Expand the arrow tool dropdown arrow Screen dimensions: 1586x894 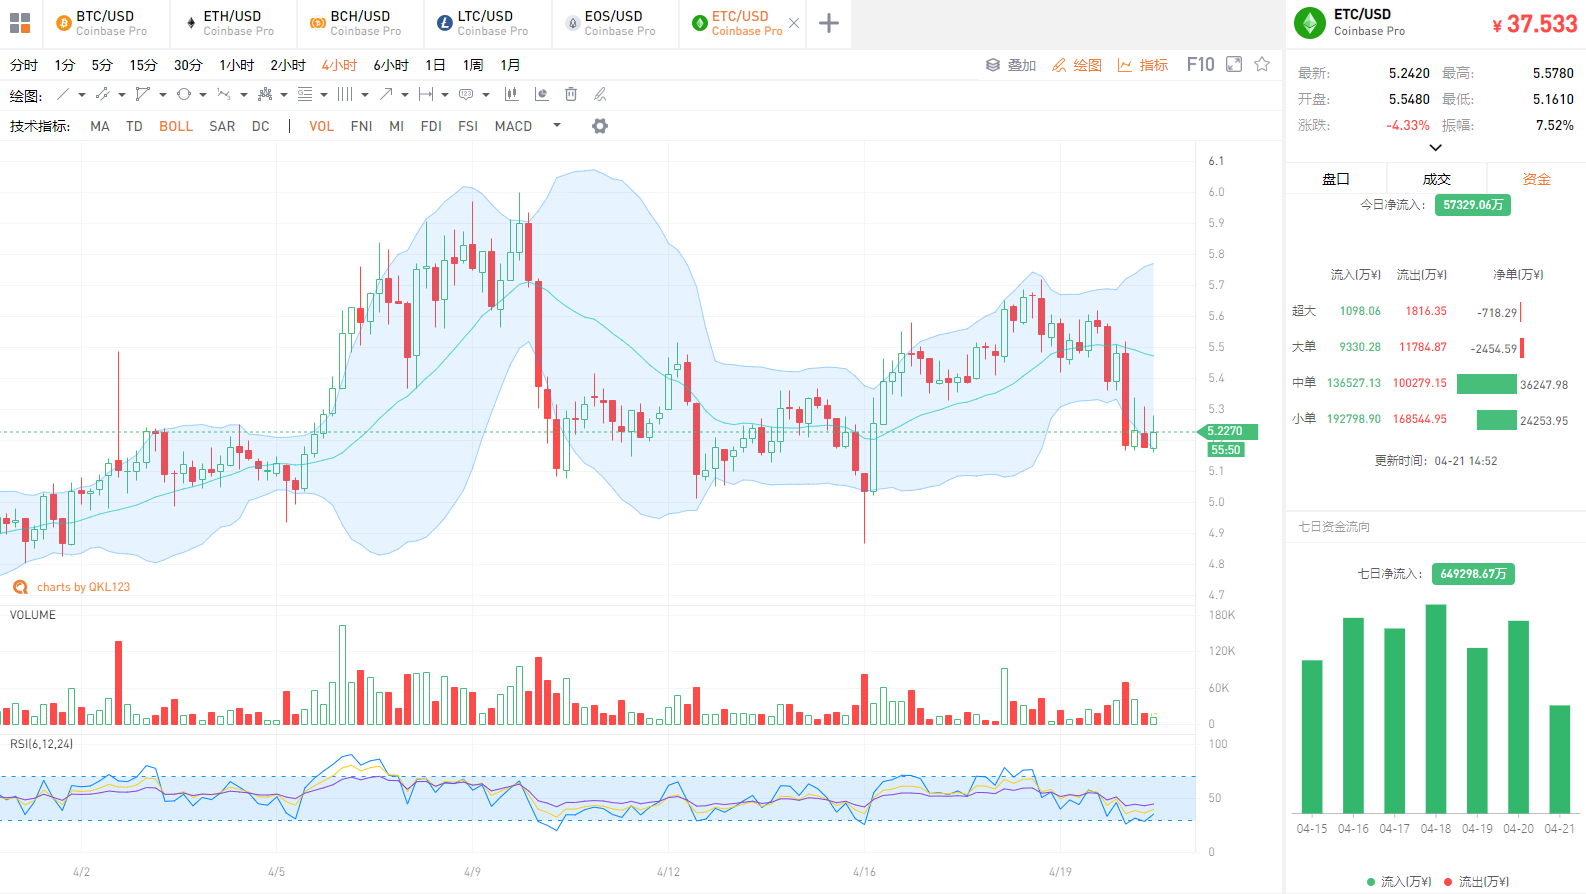point(405,95)
